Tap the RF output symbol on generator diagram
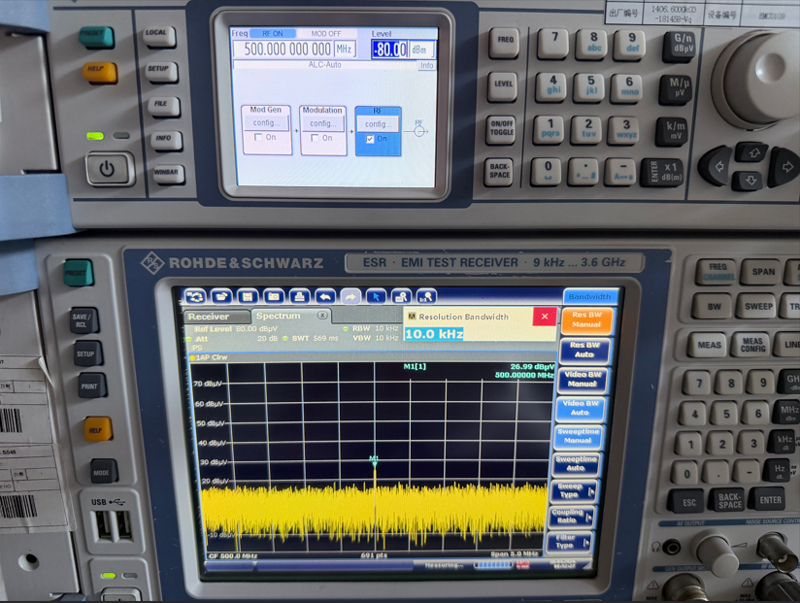This screenshot has height=603, width=800. [x=419, y=131]
